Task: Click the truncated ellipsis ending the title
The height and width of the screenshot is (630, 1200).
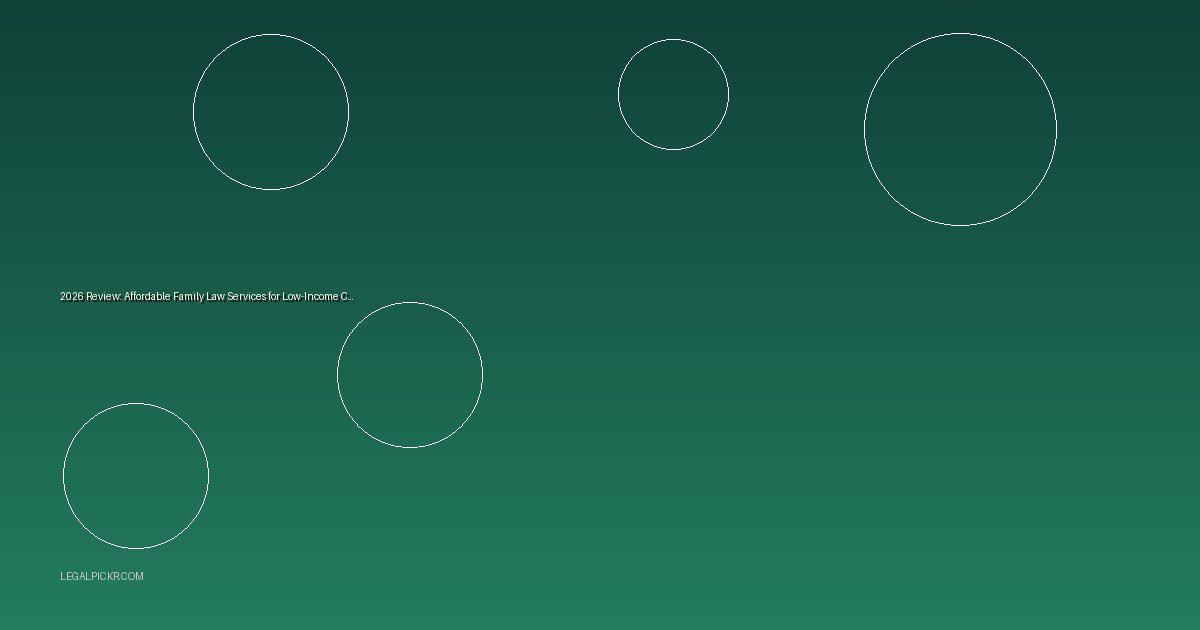Action: [x=351, y=297]
